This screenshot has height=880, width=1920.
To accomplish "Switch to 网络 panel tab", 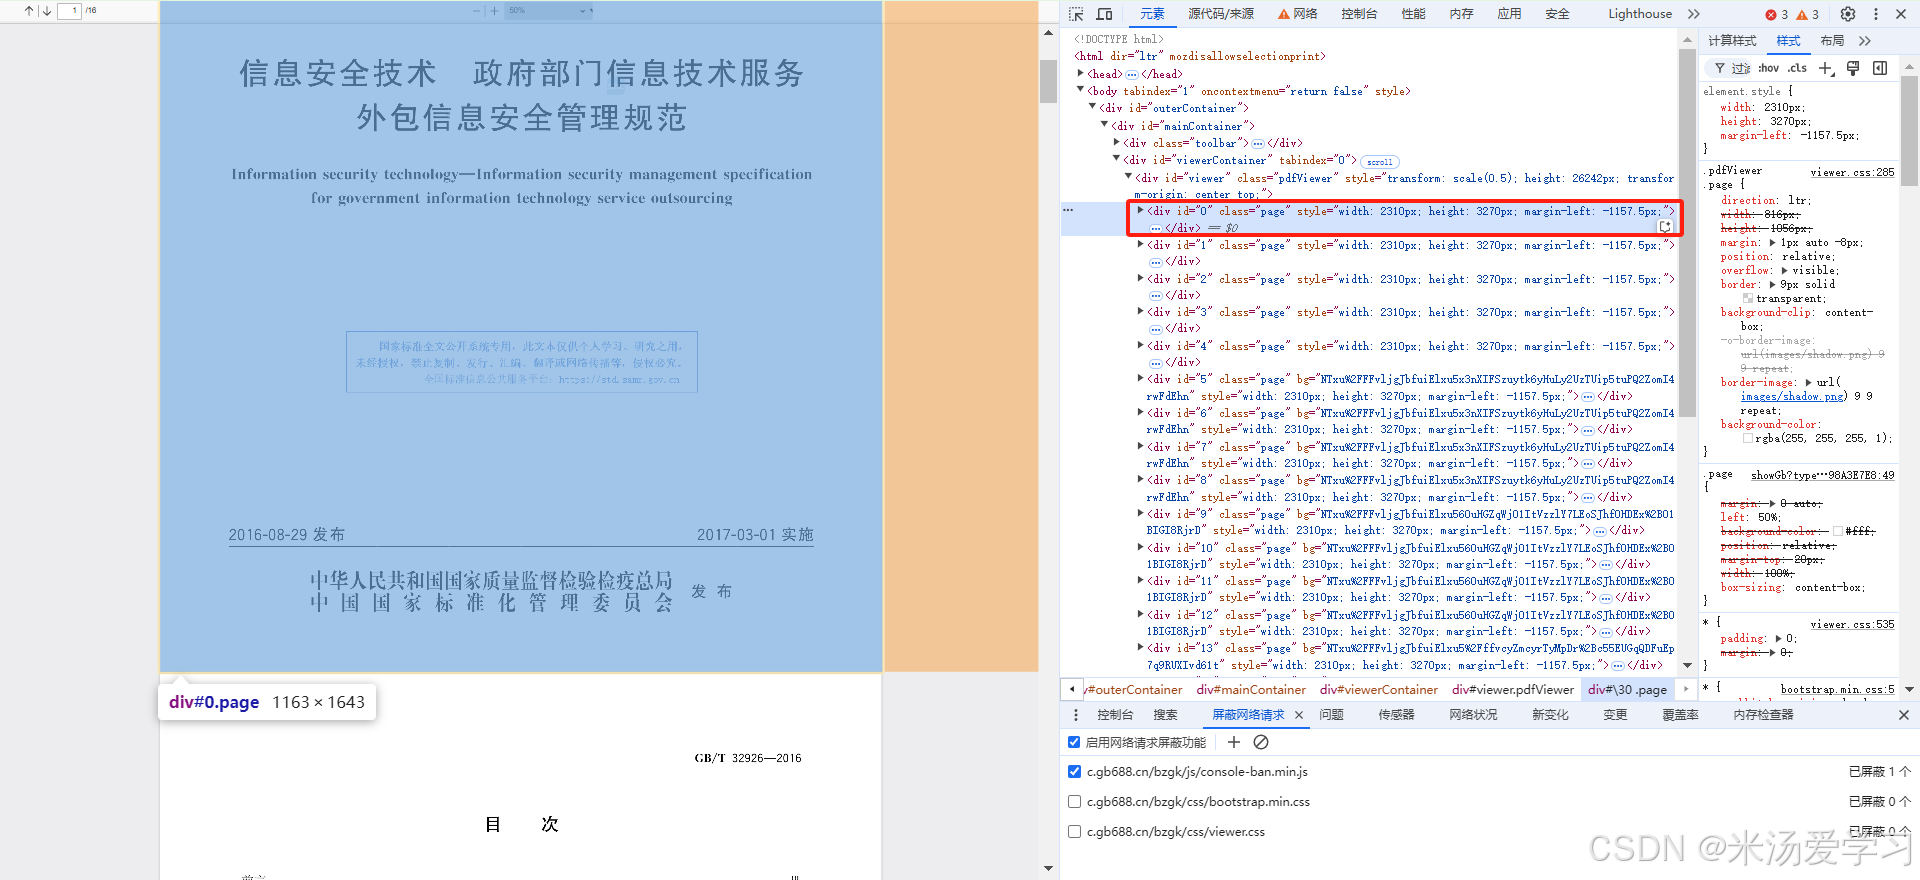I will (1298, 14).
